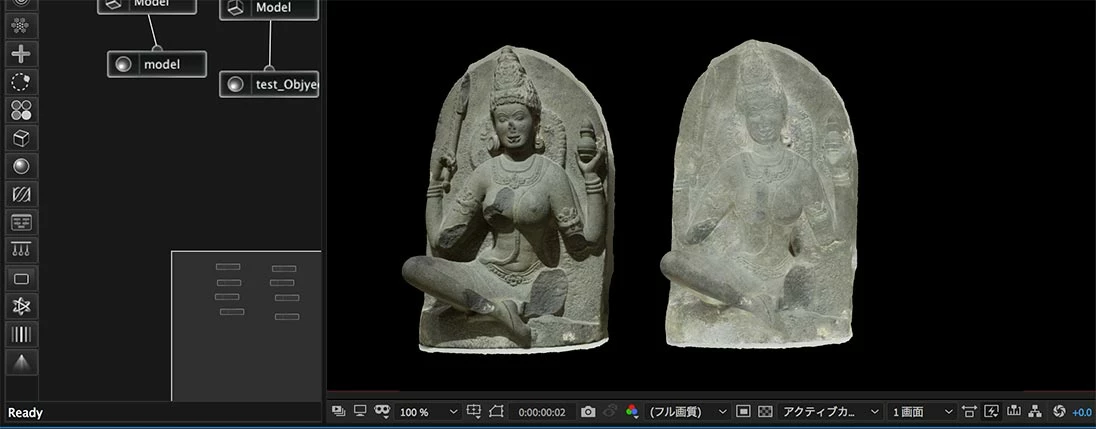Click the 'Ready' status text
This screenshot has height=429, width=1096.
[25, 413]
